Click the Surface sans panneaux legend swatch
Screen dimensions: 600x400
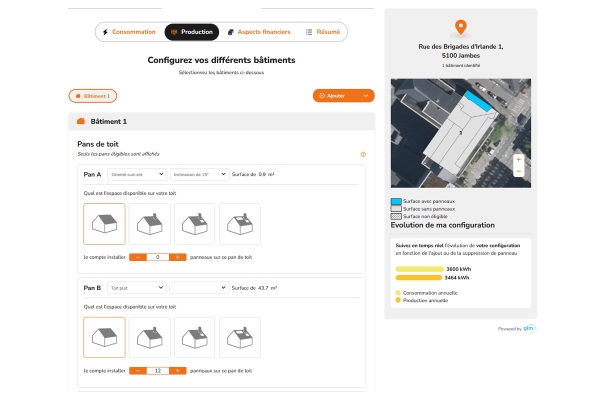coord(396,209)
